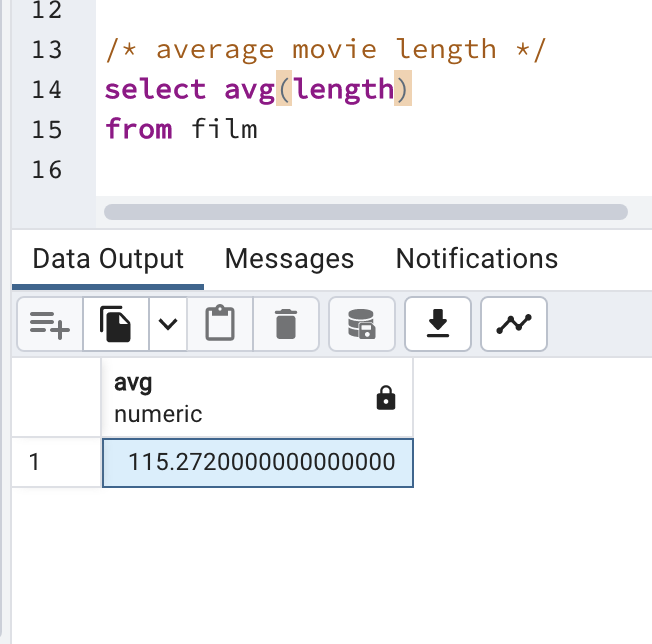Viewport: 652px width, 644px height.
Task: Click the Copy icon in results toolbar
Action: coord(116,323)
